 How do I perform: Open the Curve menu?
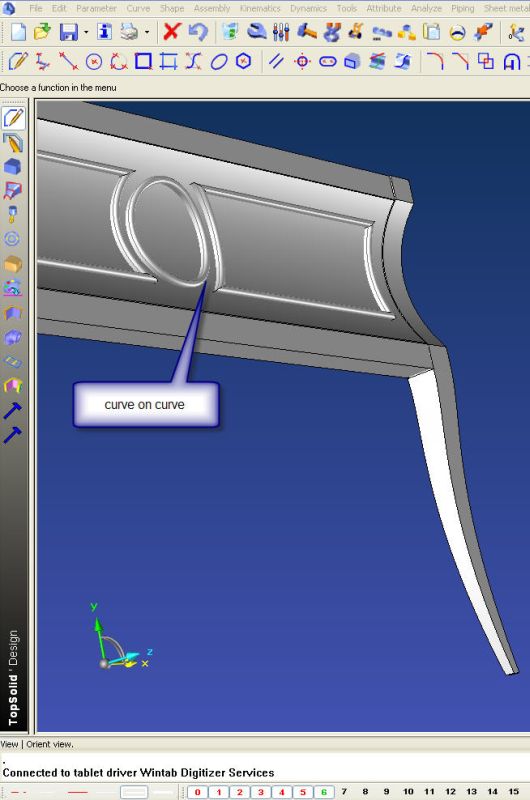click(138, 8)
